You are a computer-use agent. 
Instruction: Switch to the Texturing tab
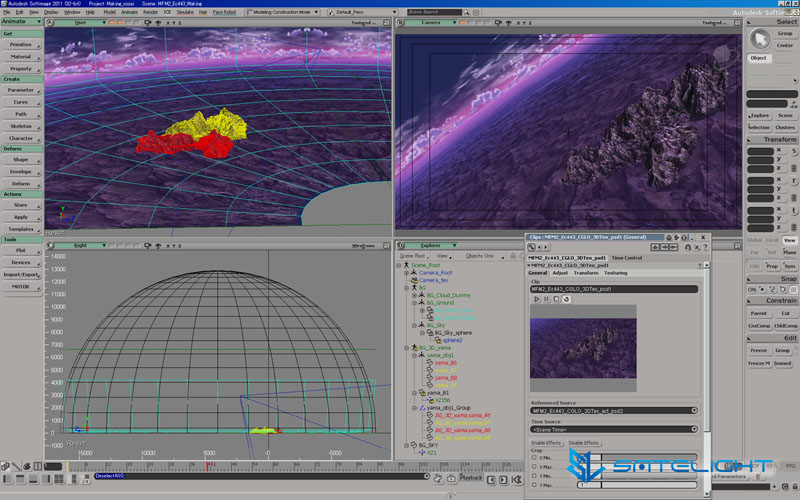click(x=615, y=272)
